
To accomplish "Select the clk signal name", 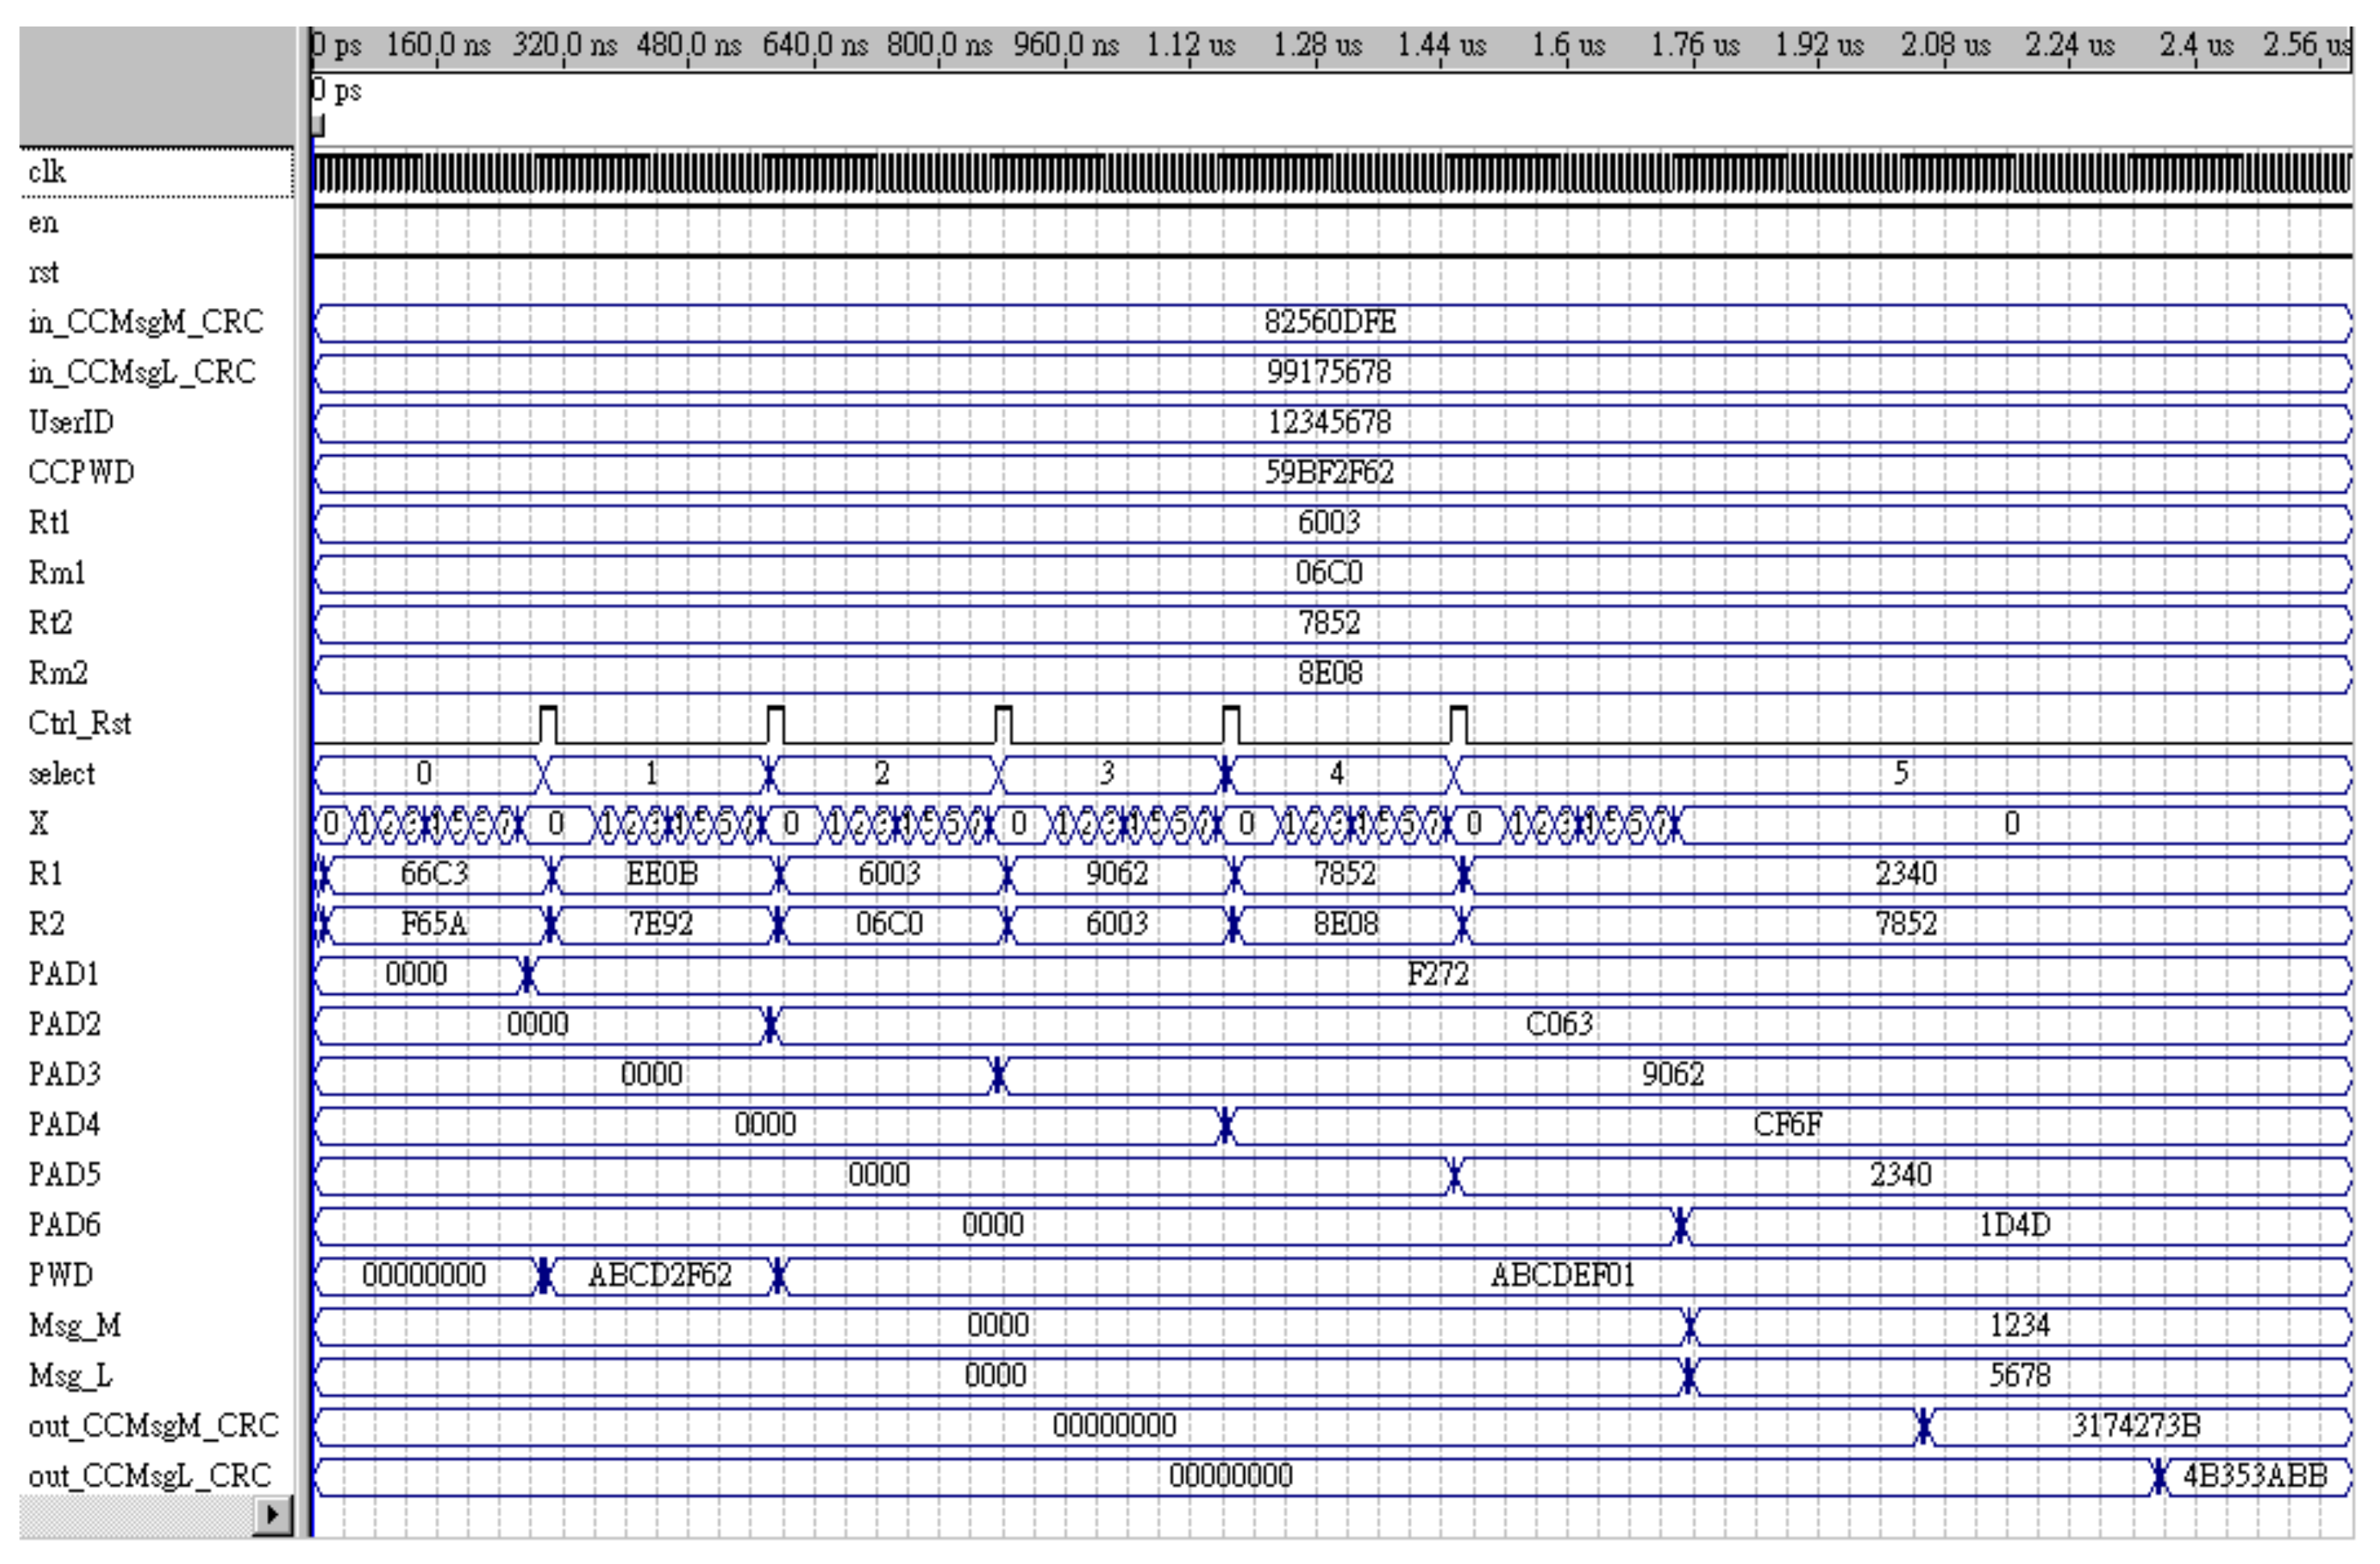I will pos(47,172).
